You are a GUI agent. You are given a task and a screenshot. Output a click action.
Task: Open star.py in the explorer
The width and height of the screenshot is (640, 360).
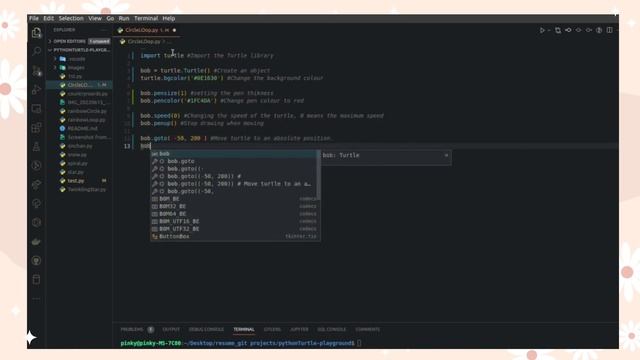(79, 172)
